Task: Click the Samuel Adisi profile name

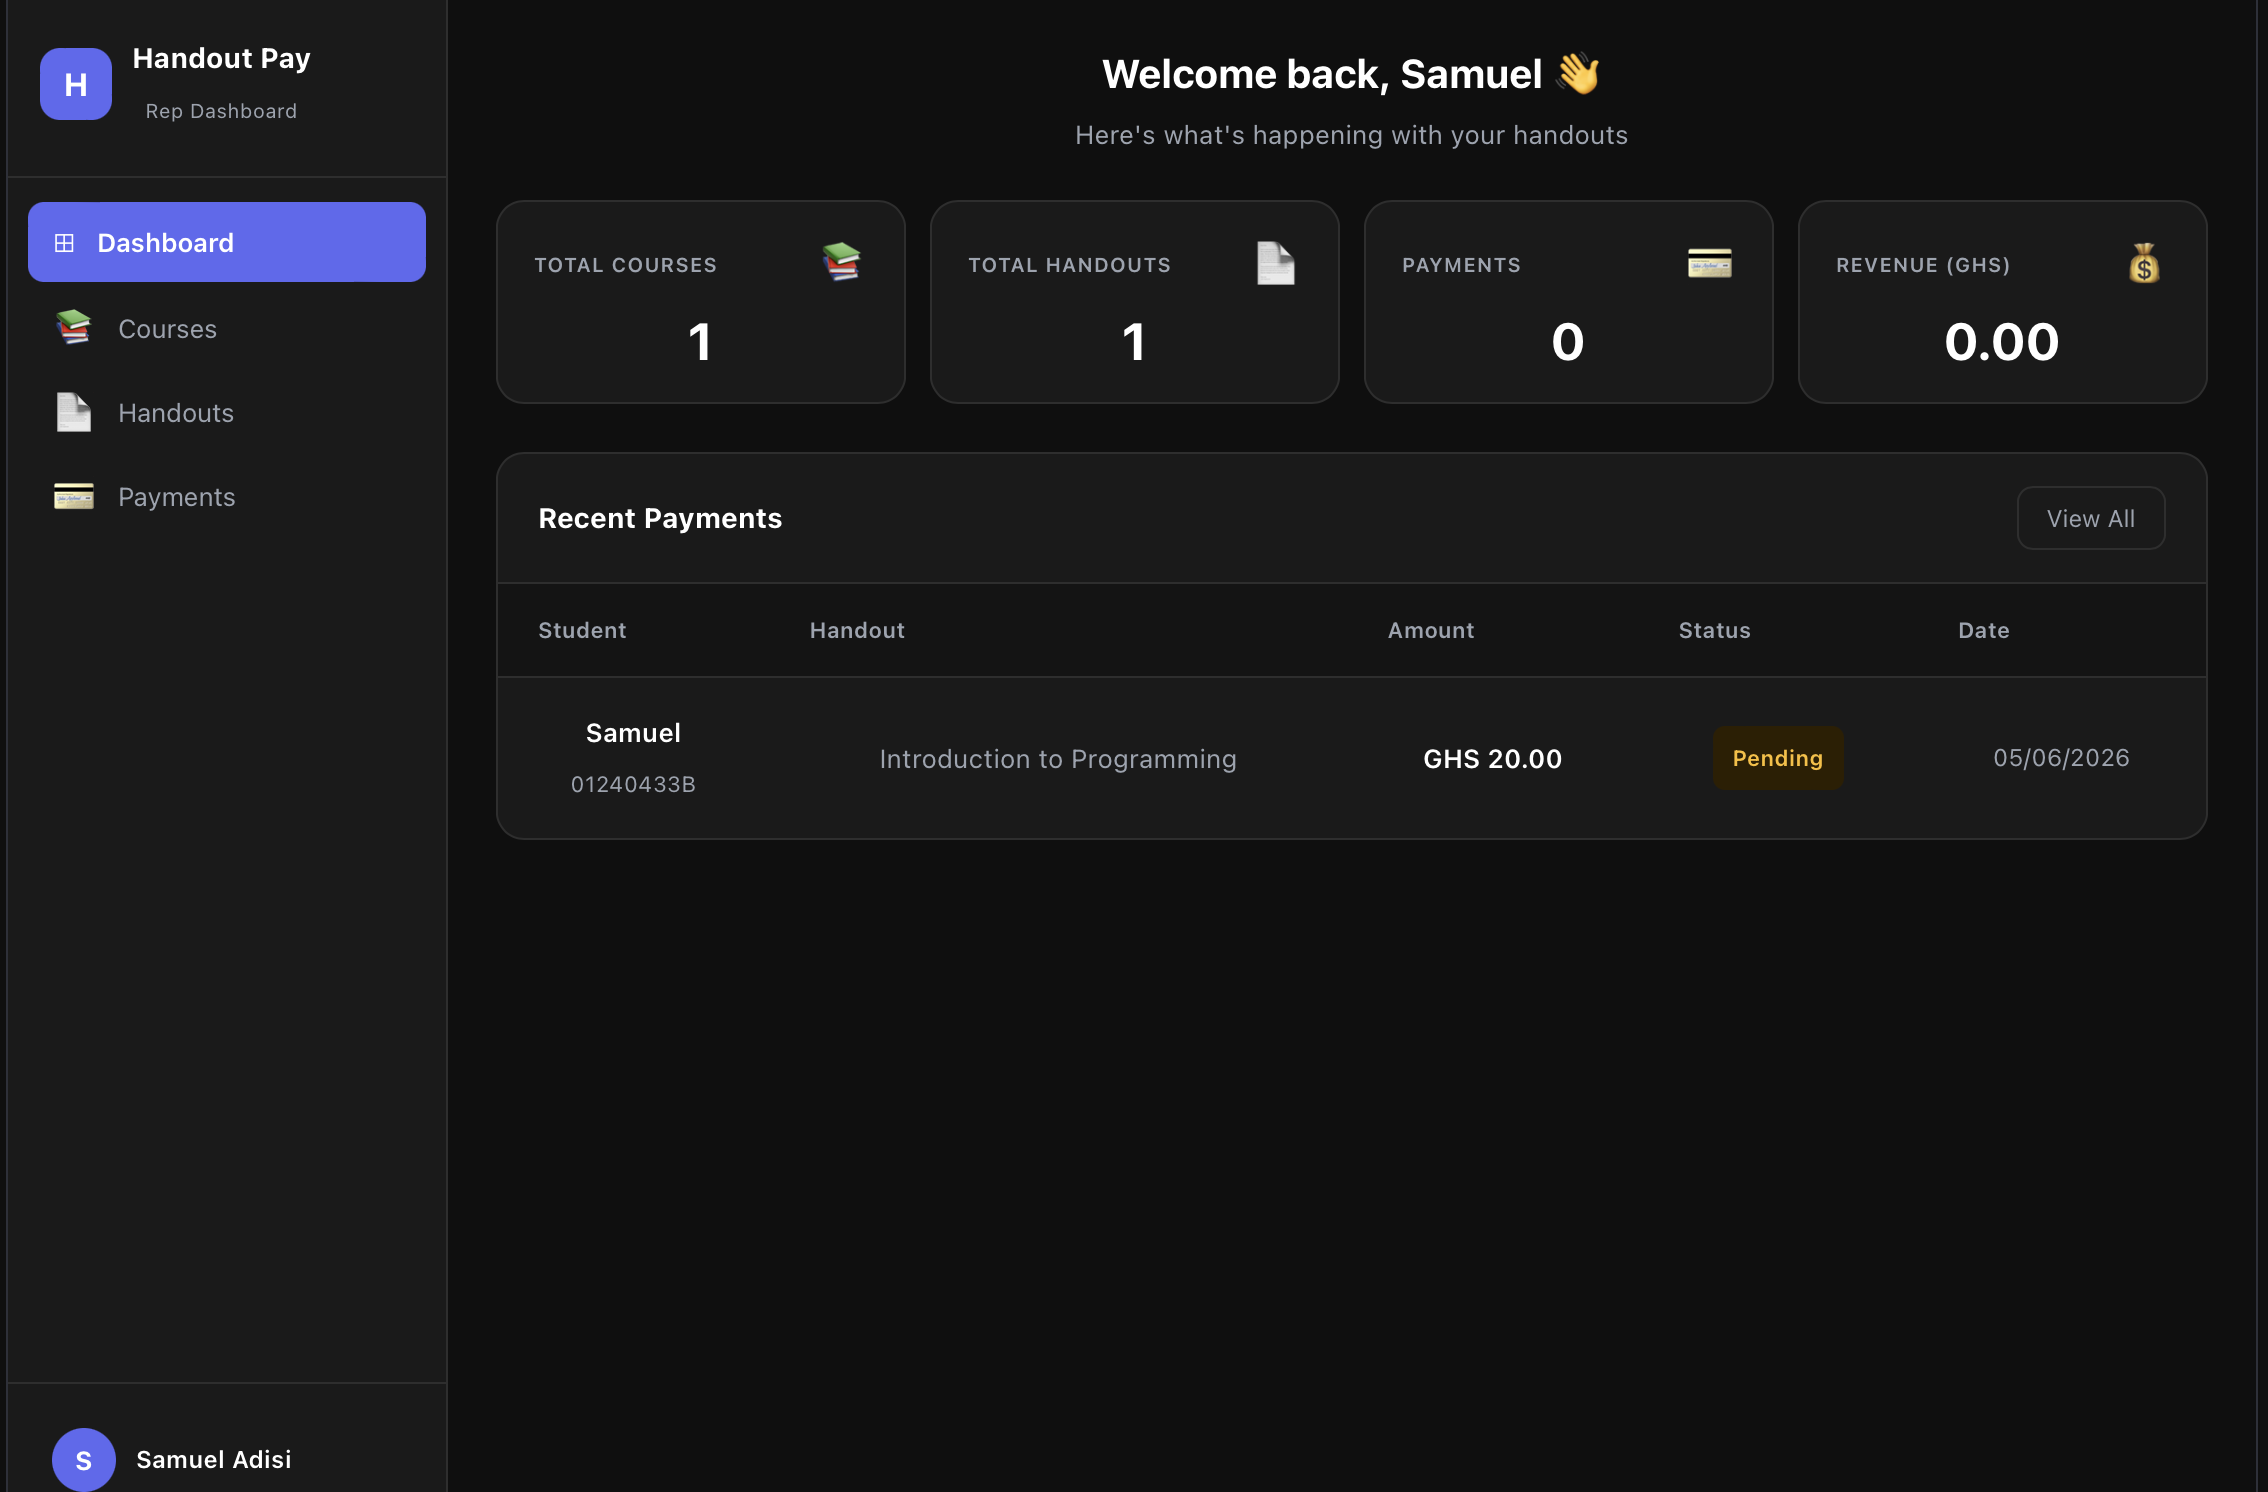Action: click(214, 1460)
